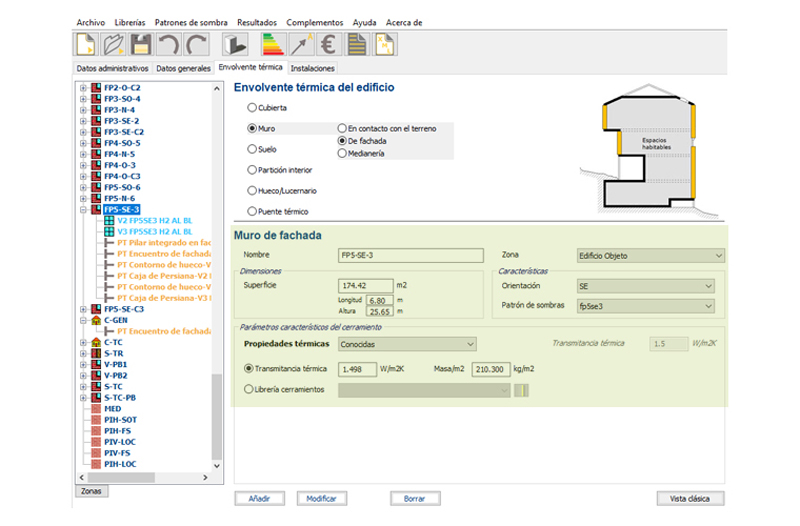This screenshot has height=526, width=800.
Task: Open the 3D building block tool
Action: (x=235, y=44)
